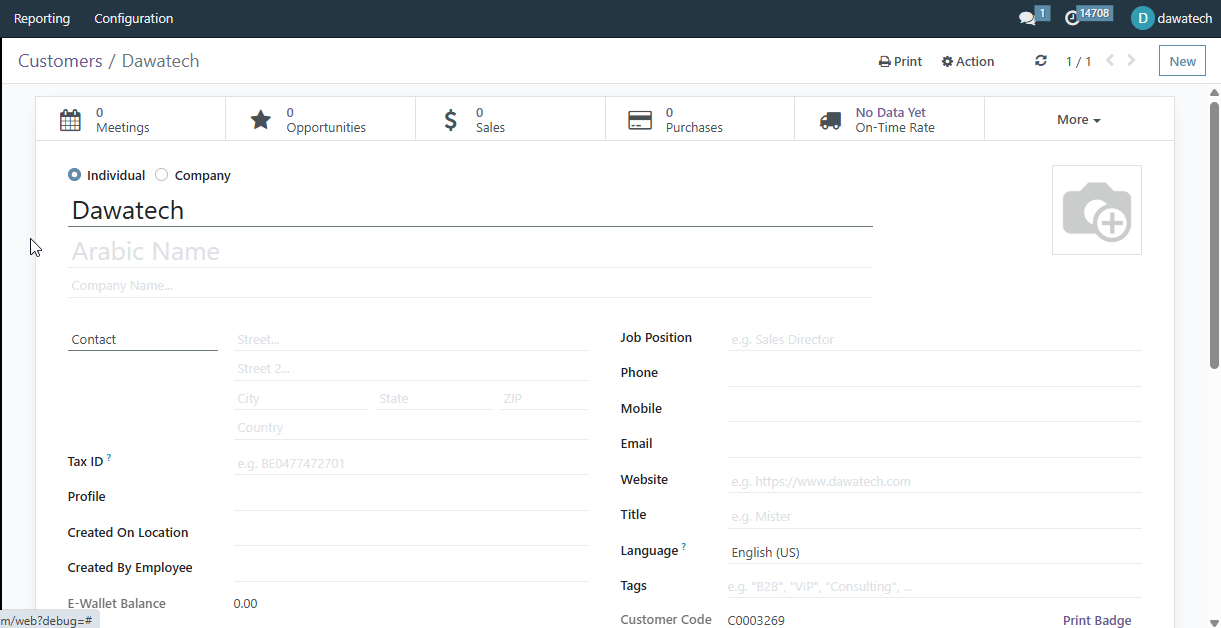Click the gear icon beside Action

(947, 62)
